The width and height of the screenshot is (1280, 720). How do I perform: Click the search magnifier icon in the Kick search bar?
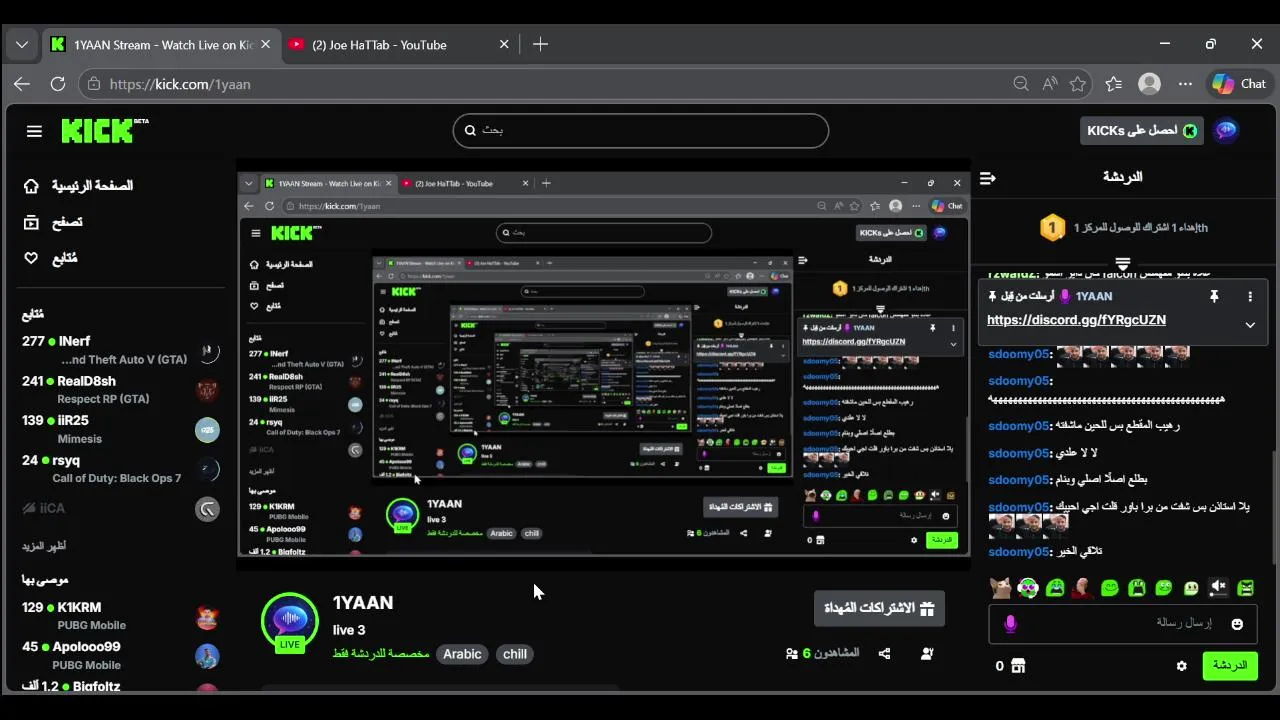click(470, 130)
